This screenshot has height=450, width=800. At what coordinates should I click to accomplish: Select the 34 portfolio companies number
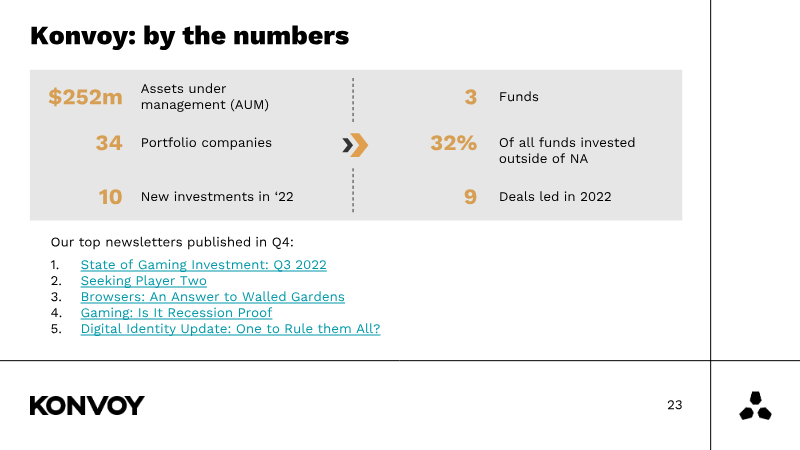coord(109,143)
